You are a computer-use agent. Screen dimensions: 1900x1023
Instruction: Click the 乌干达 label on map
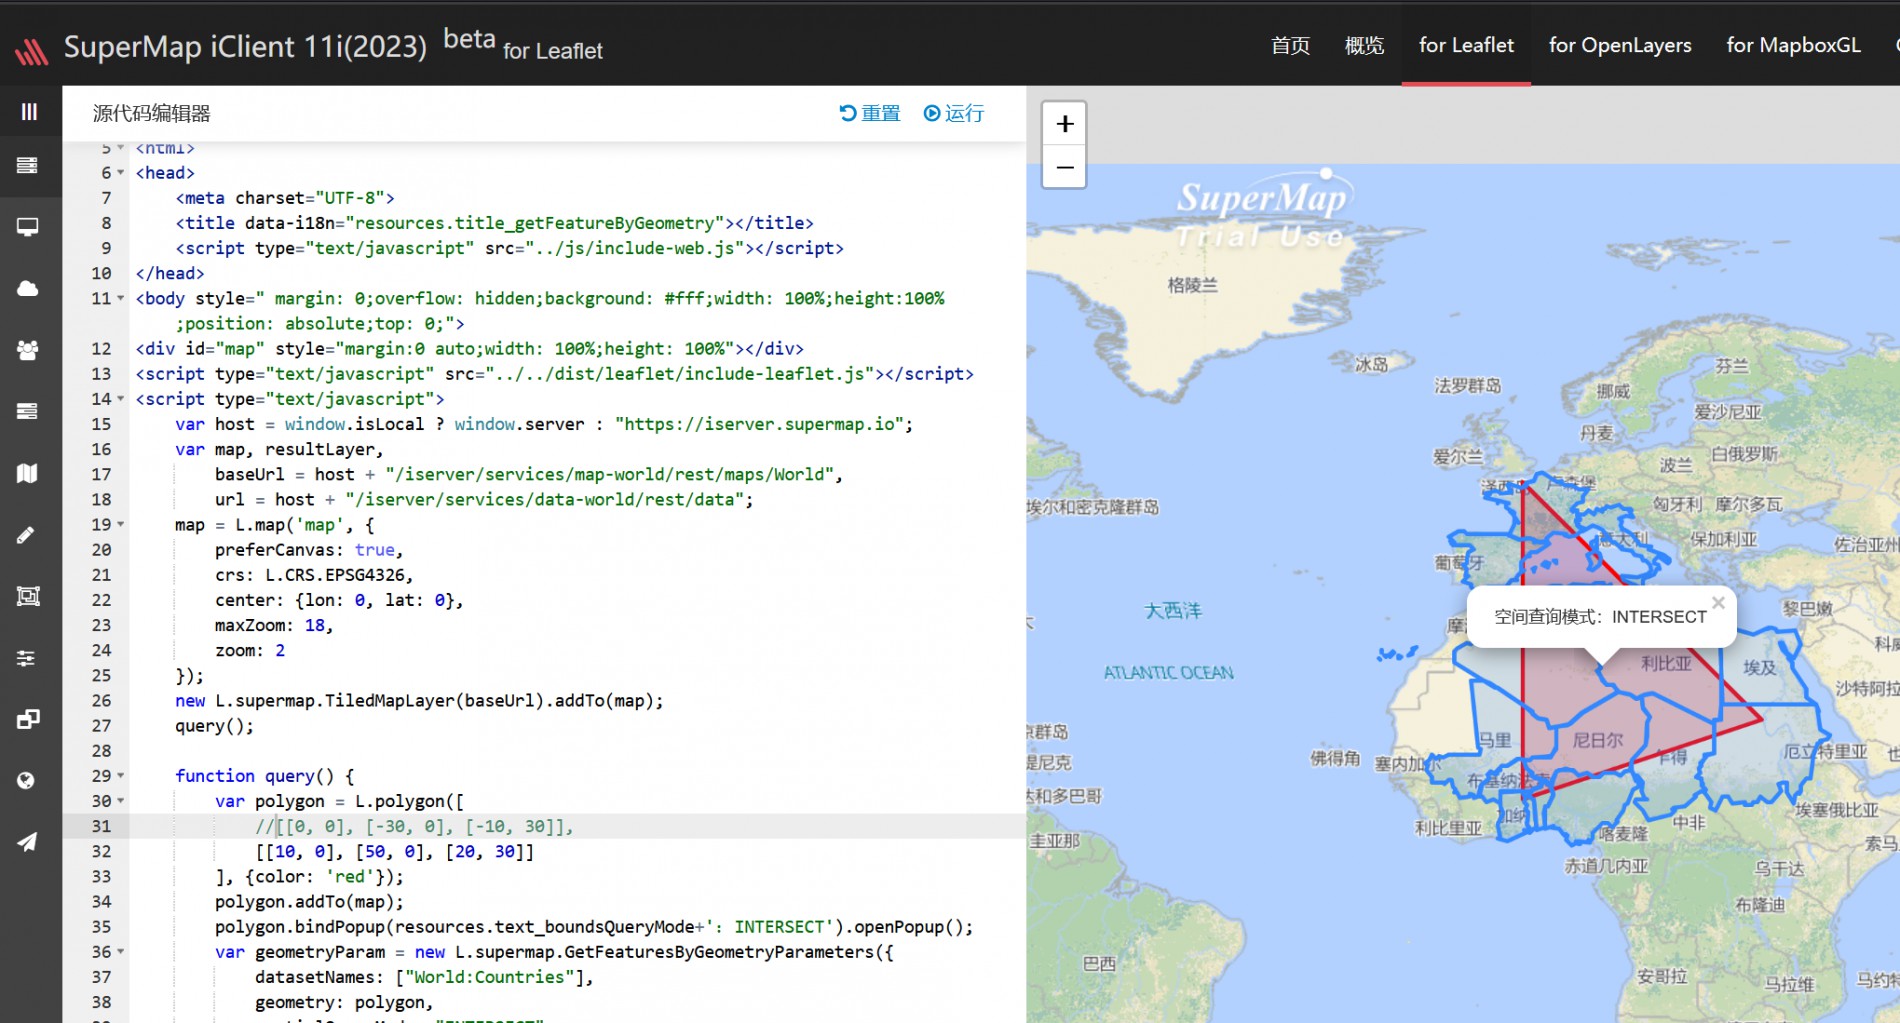[1779, 869]
